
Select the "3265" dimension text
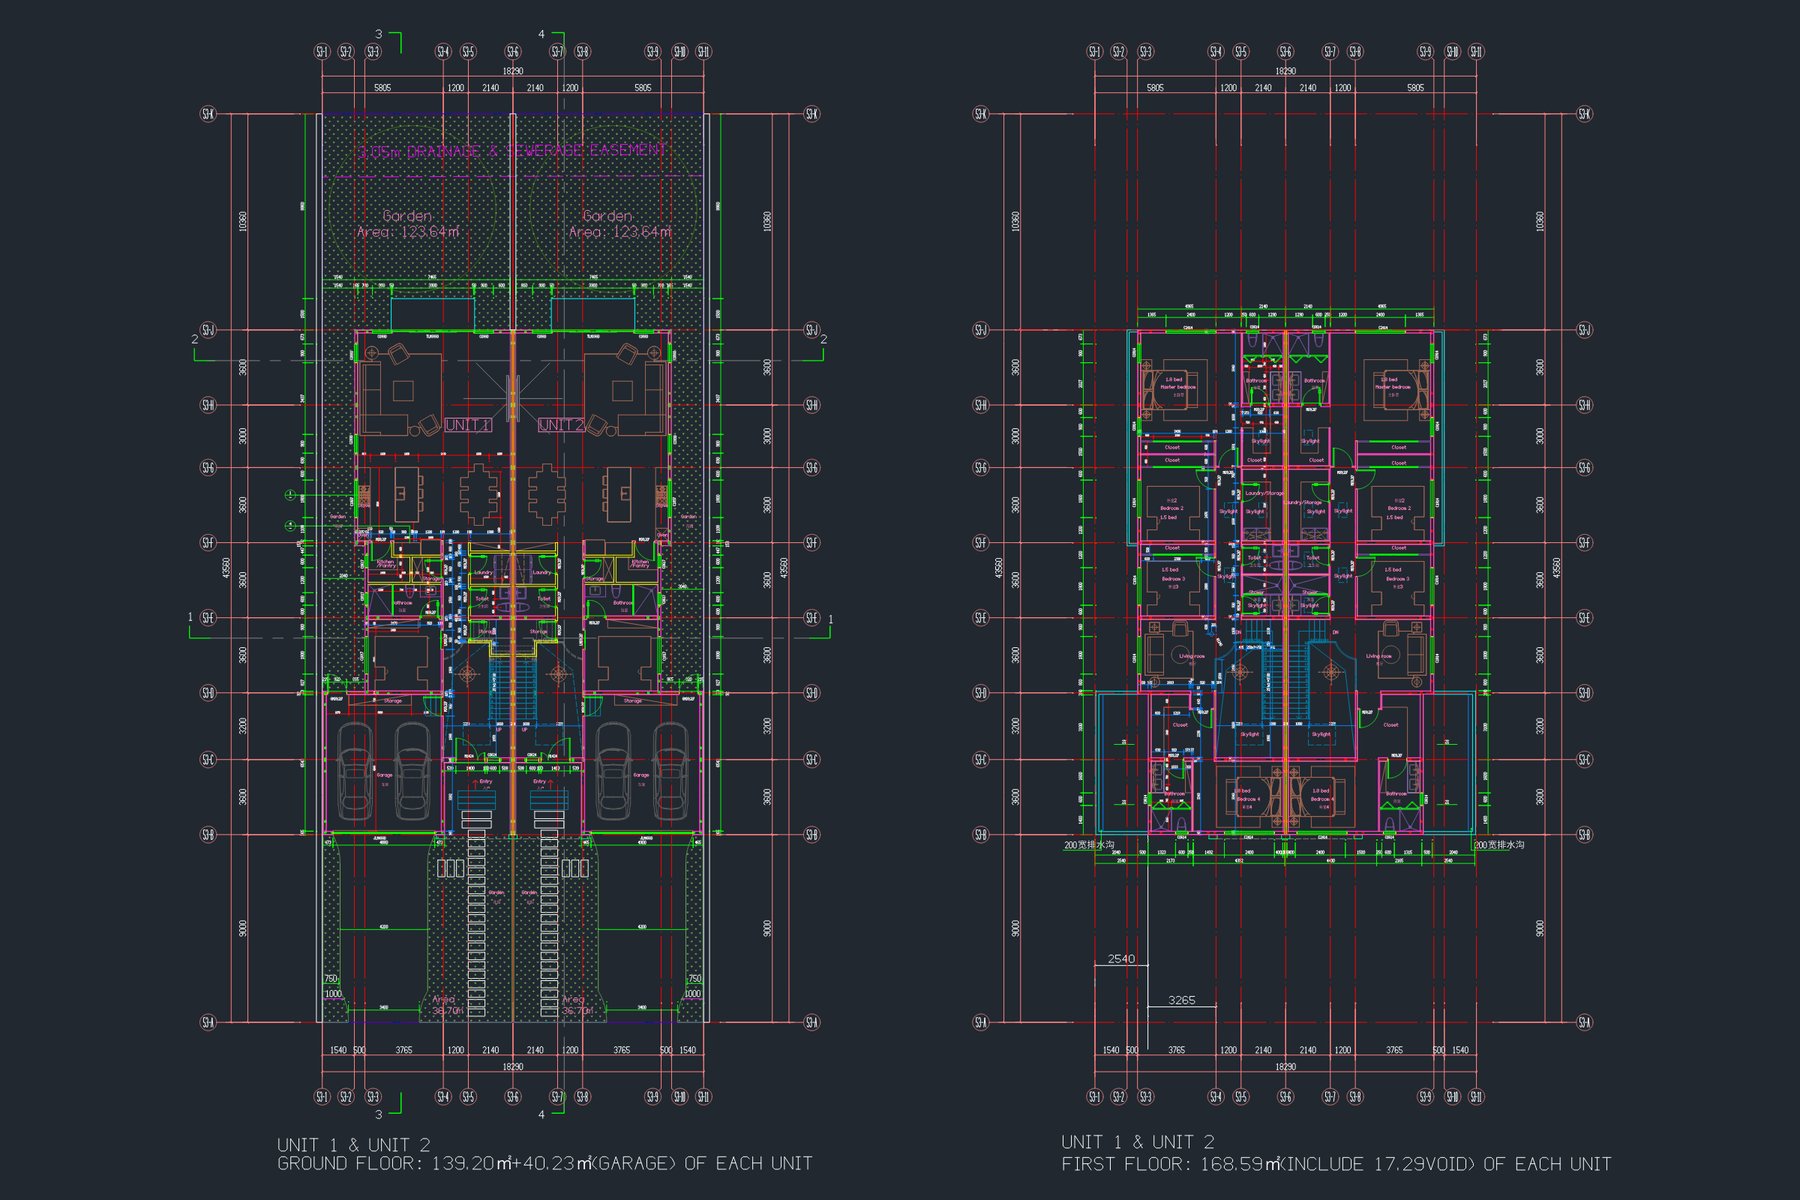click(1181, 1000)
